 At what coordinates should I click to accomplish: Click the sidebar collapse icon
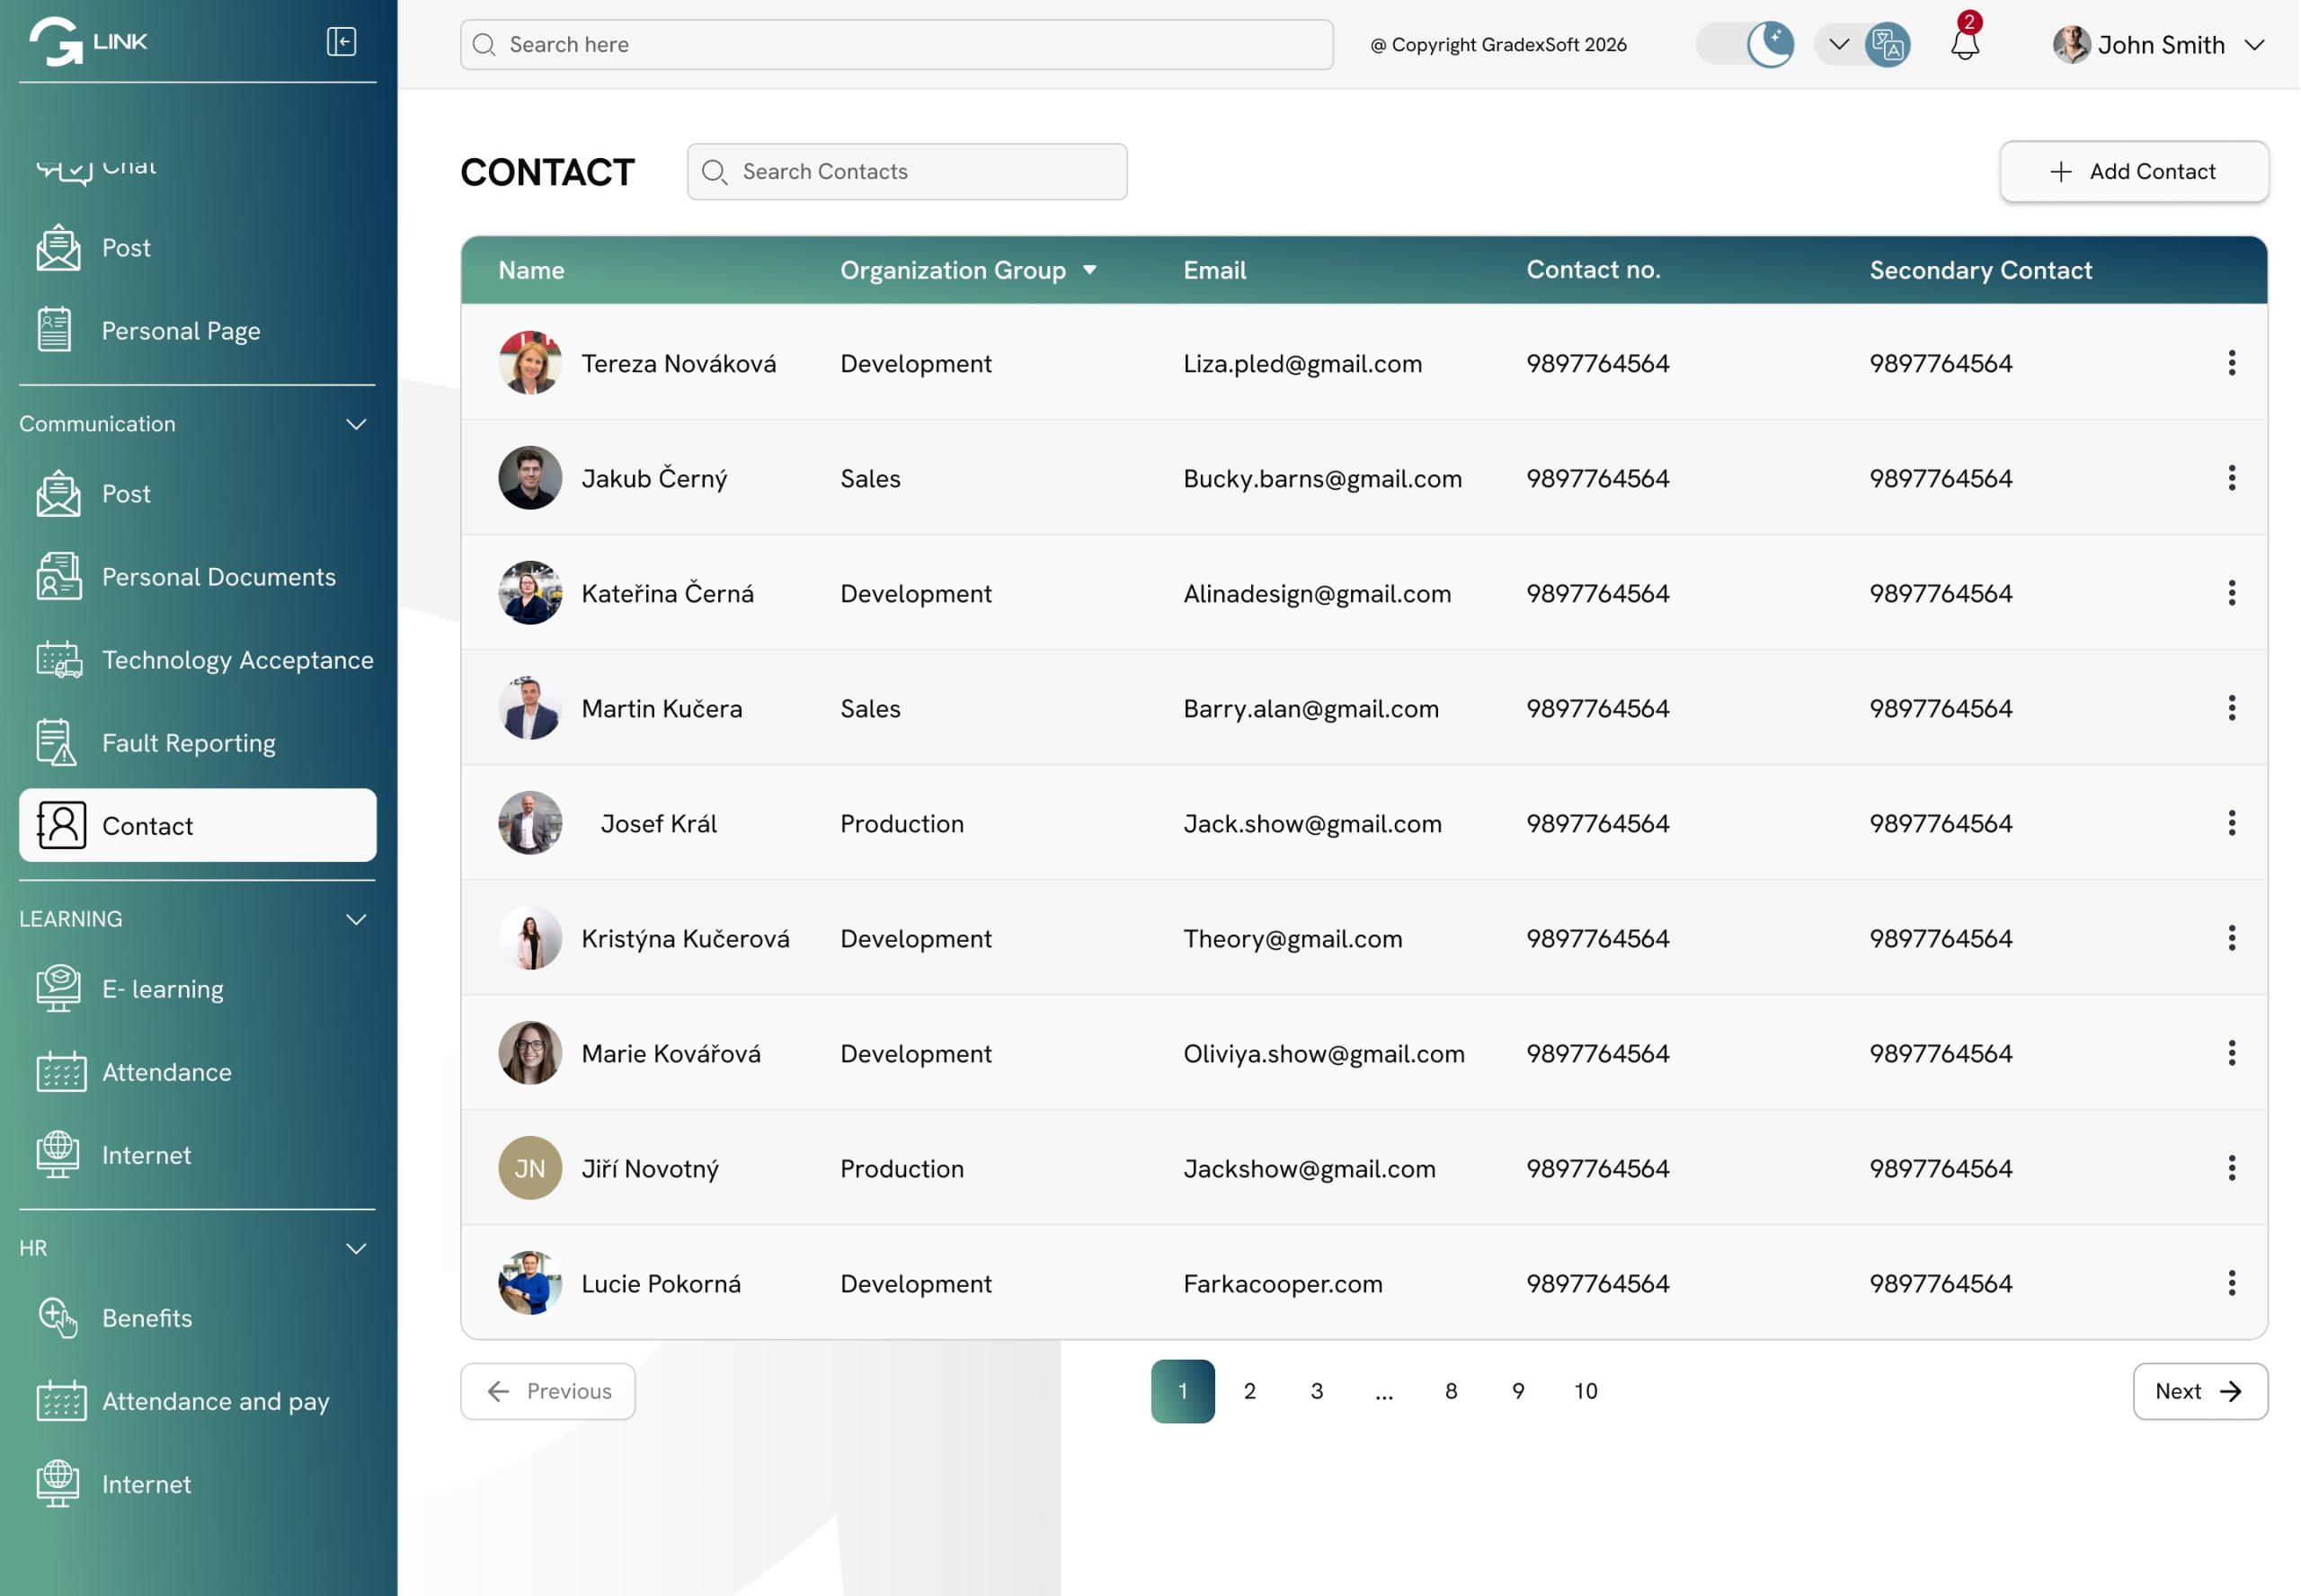[341, 41]
